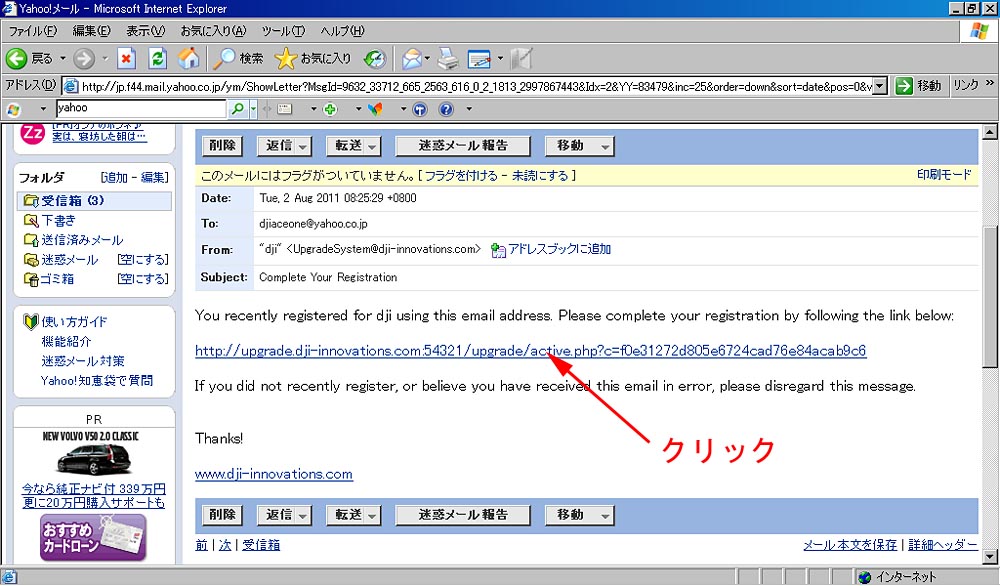1000x586 pixels.
Task: Click the add to address book icon
Action: (x=498, y=249)
